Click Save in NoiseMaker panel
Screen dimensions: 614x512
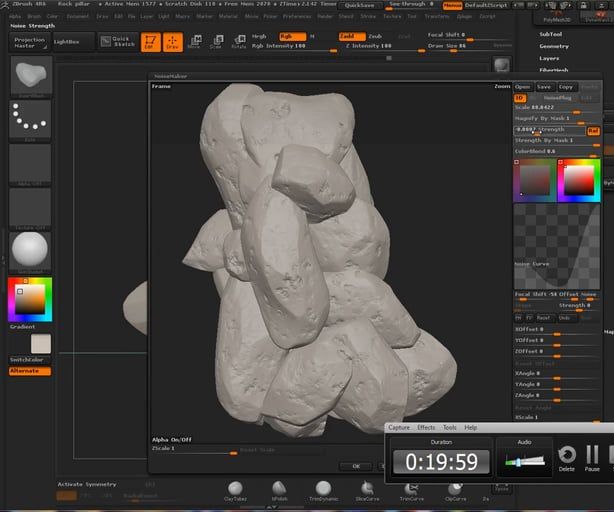pos(544,87)
